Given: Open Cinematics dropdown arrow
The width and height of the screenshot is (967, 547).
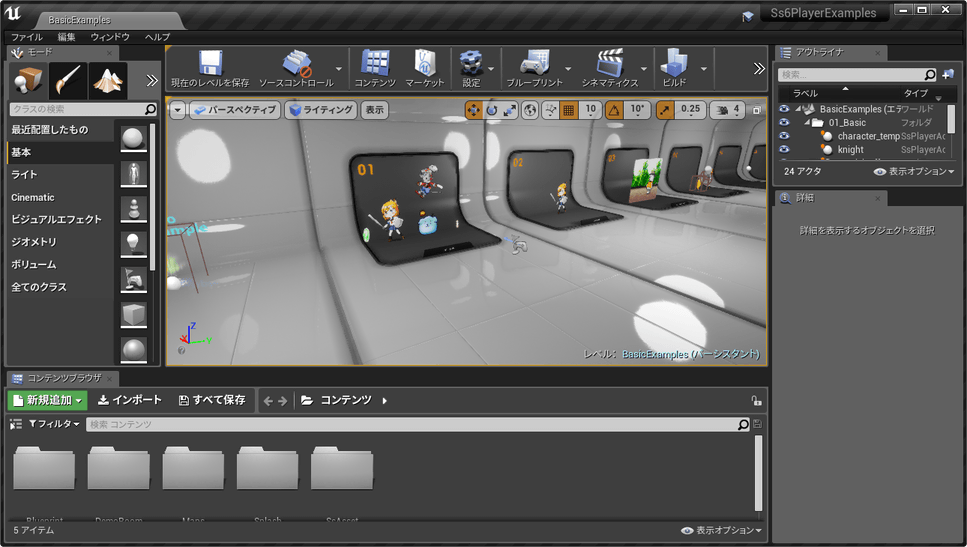Looking at the screenshot, I should 643,68.
